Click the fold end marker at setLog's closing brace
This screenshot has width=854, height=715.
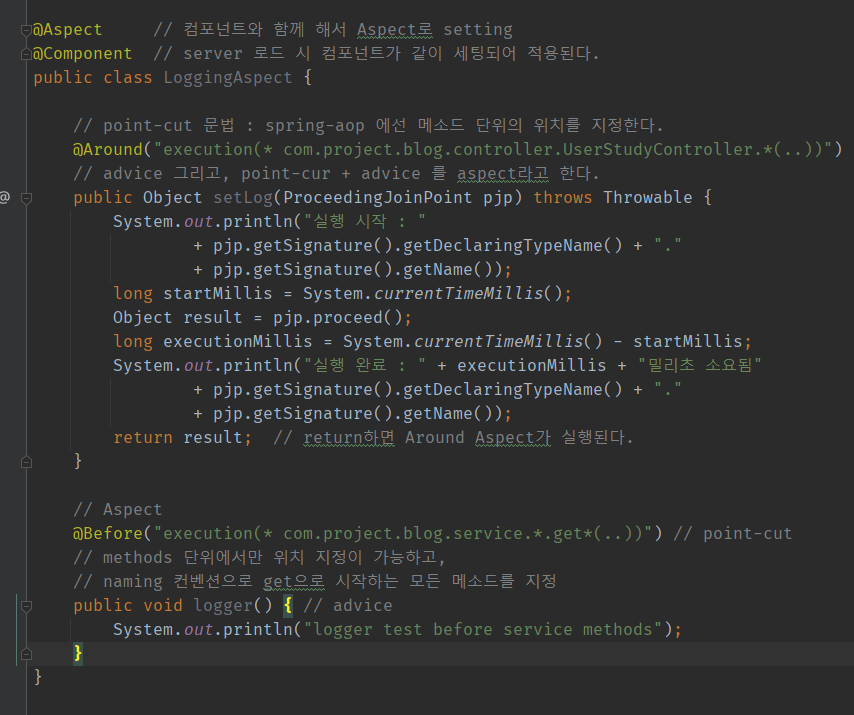coord(26,462)
